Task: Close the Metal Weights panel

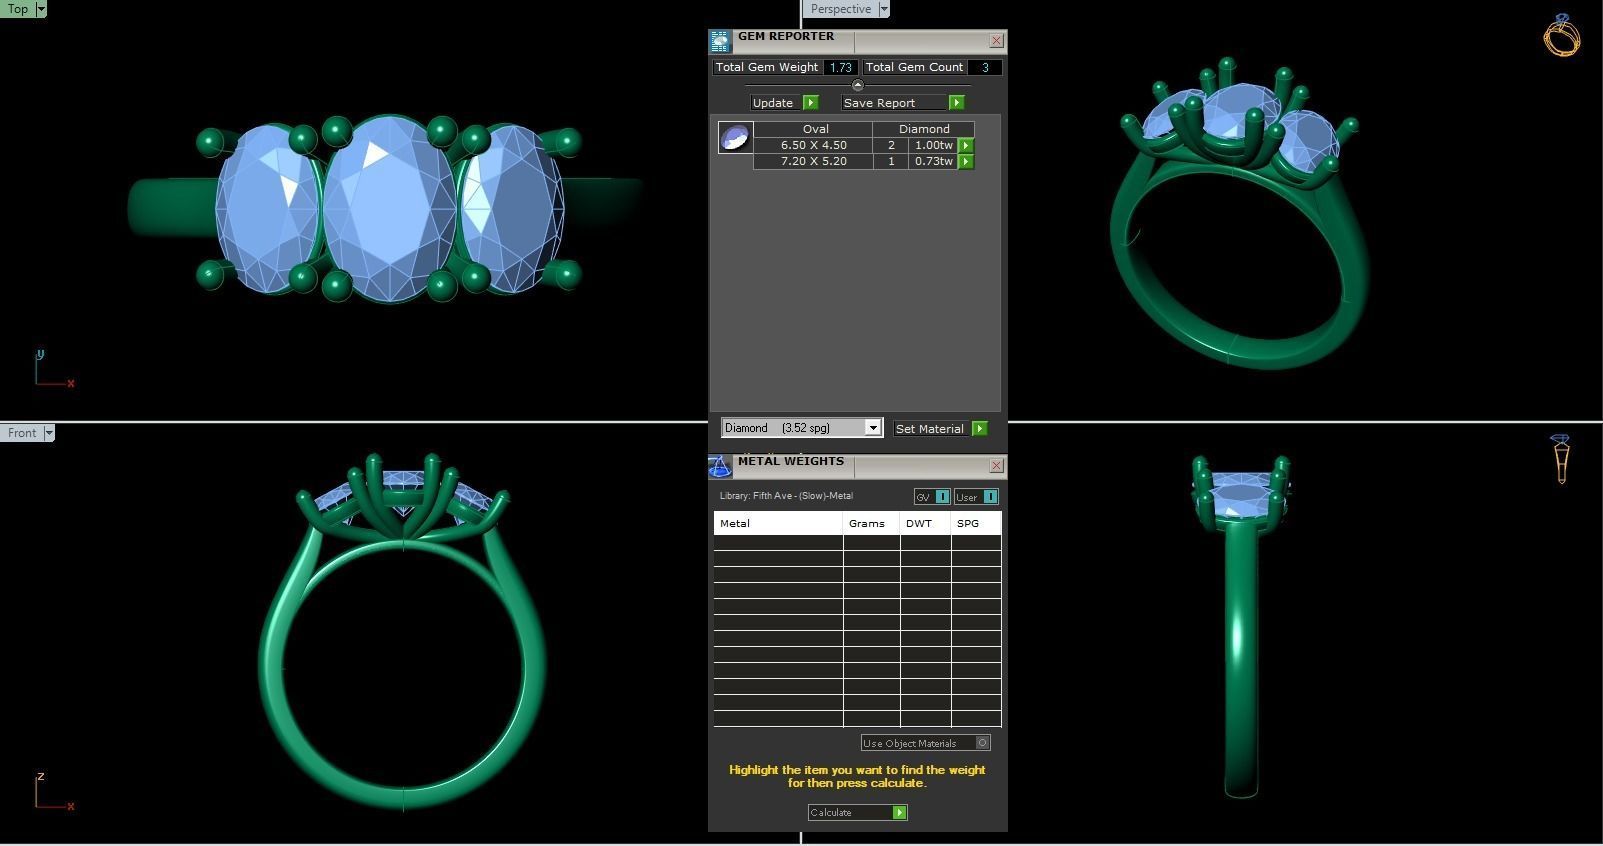Action: pyautogui.click(x=996, y=466)
